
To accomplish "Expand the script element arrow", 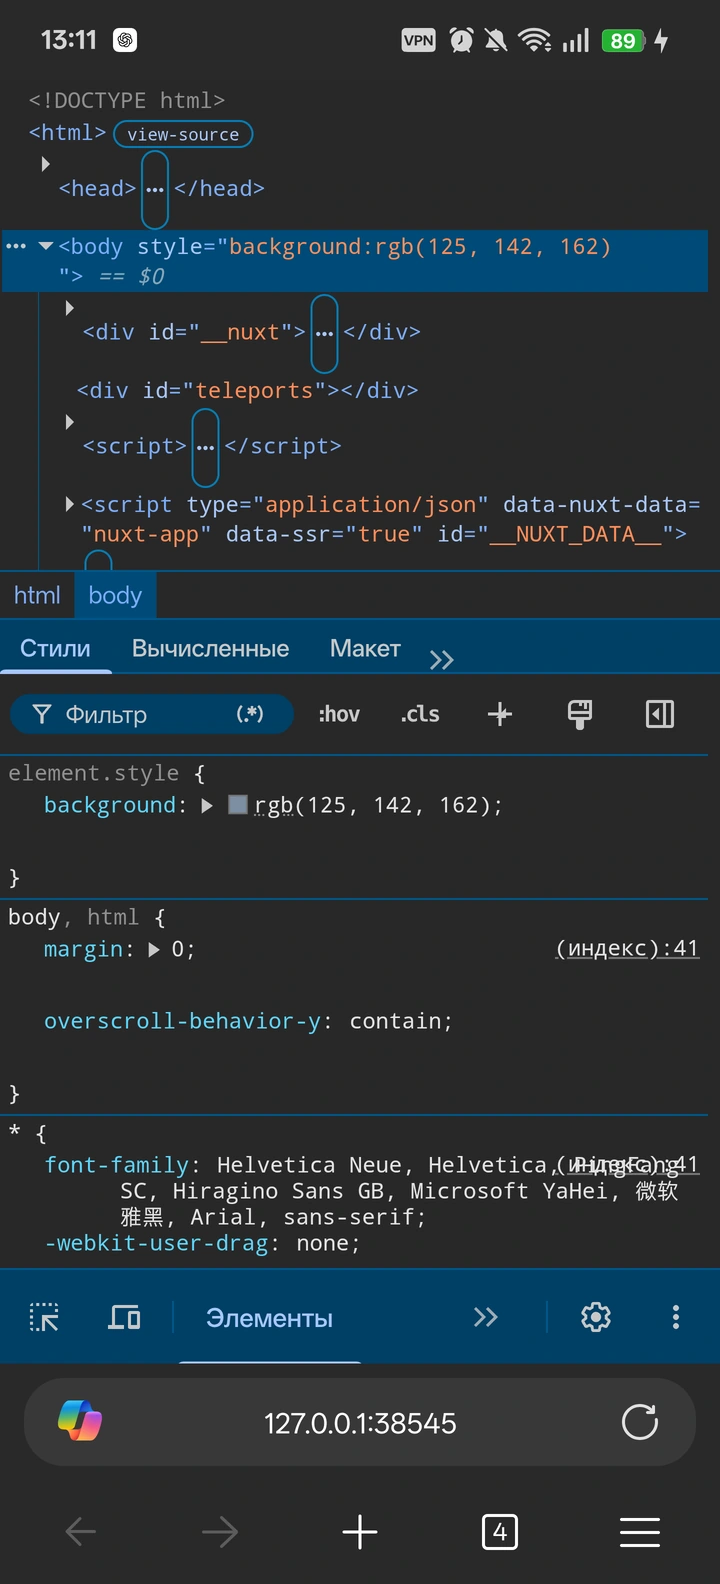I will [x=69, y=422].
